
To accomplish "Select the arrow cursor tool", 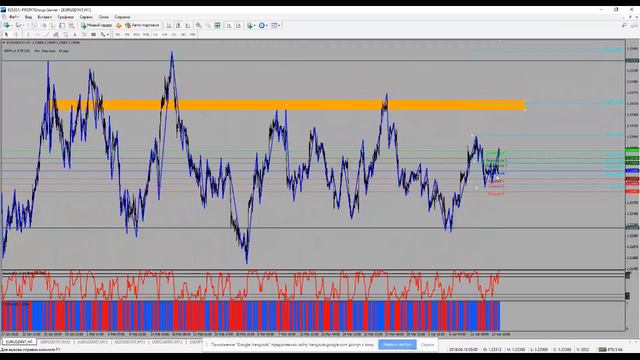I will coord(7,35).
